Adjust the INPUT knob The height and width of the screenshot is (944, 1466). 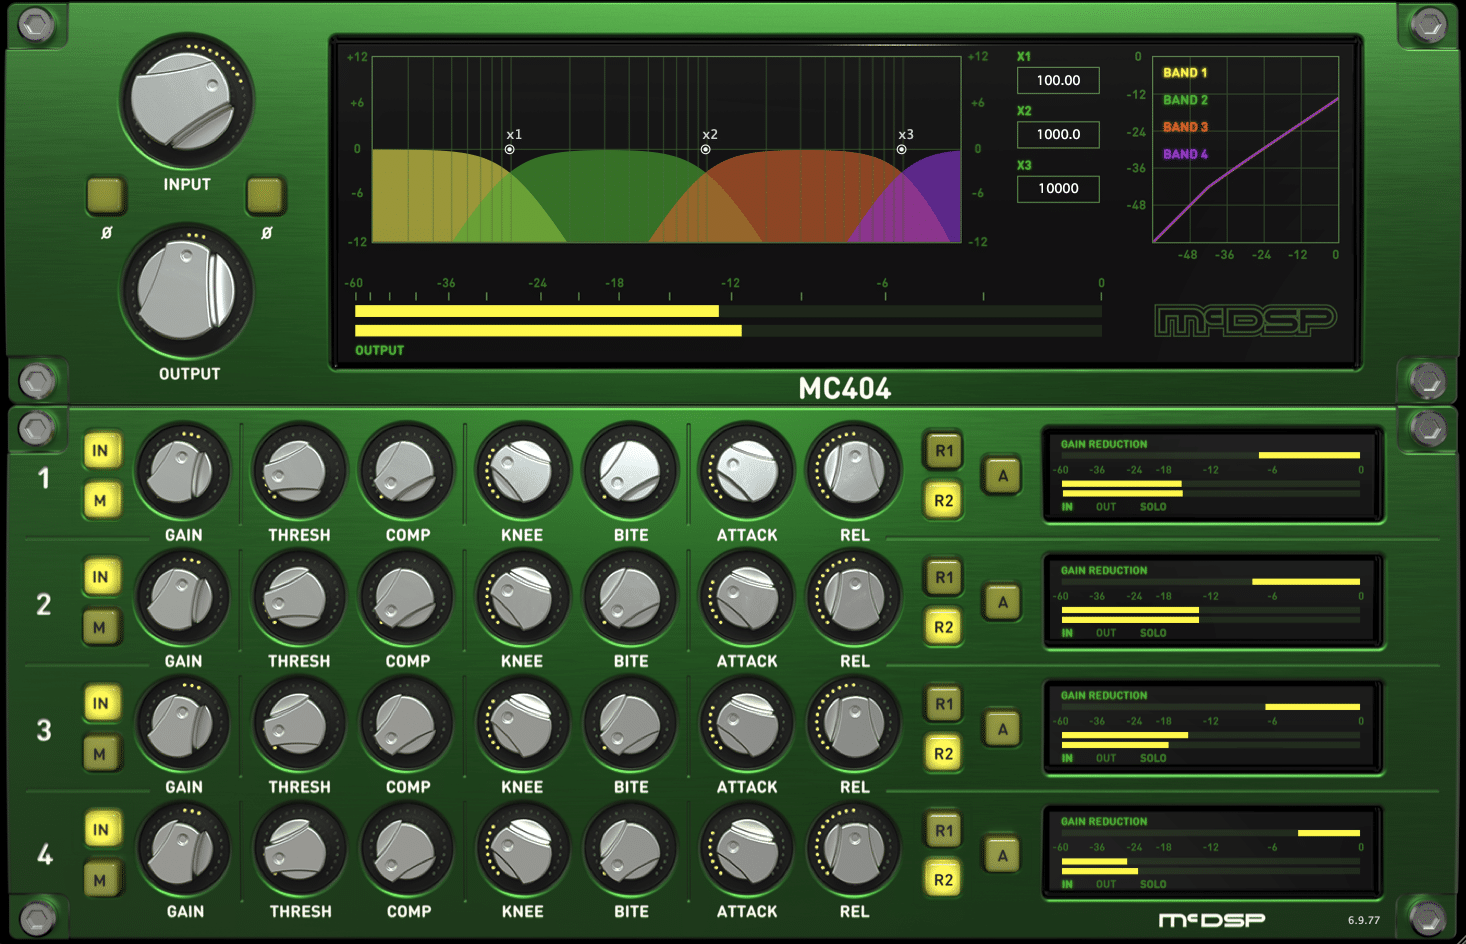point(186,100)
